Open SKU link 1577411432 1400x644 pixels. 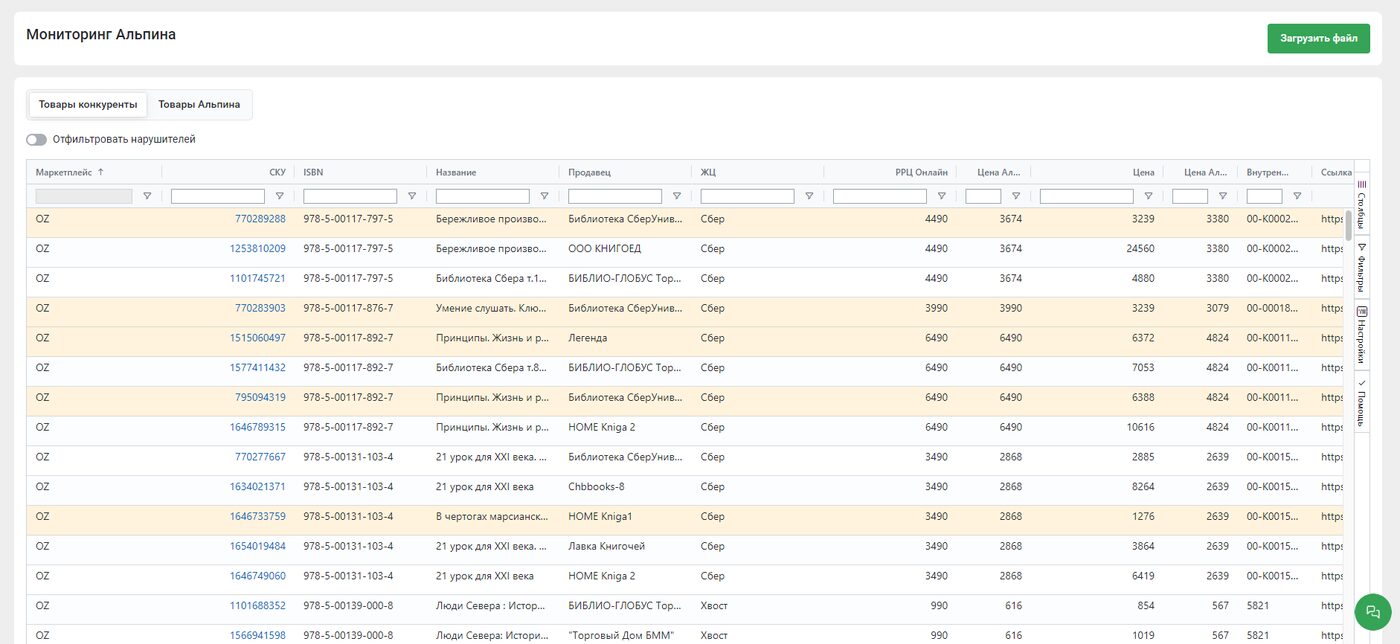[257, 368]
